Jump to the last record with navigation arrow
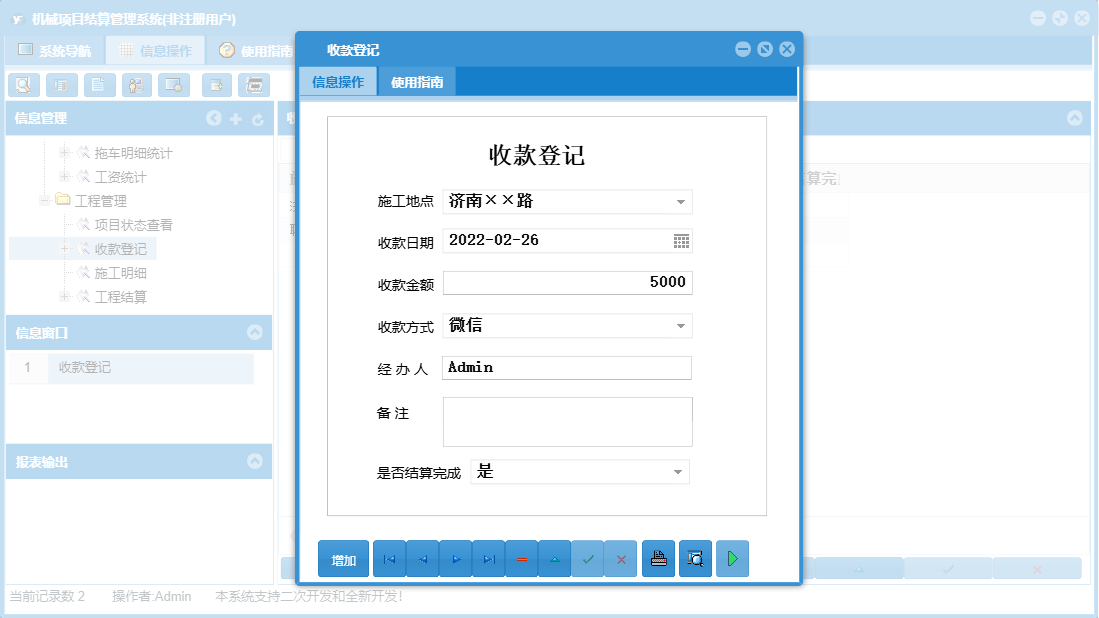 (488, 558)
